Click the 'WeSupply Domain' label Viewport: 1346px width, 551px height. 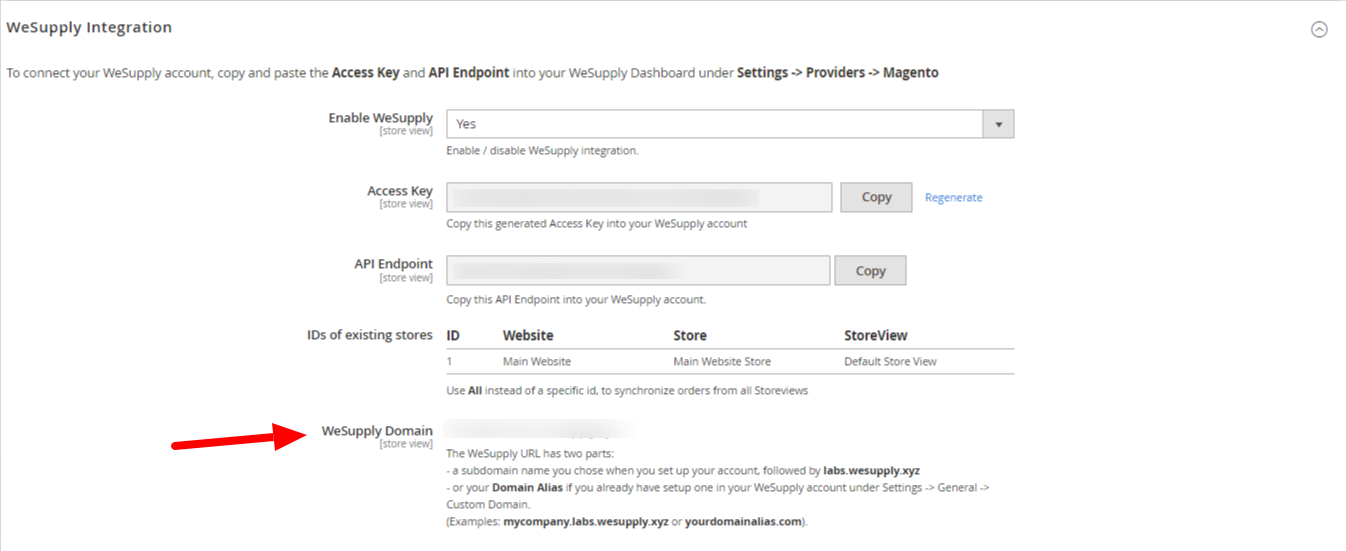pos(377,431)
